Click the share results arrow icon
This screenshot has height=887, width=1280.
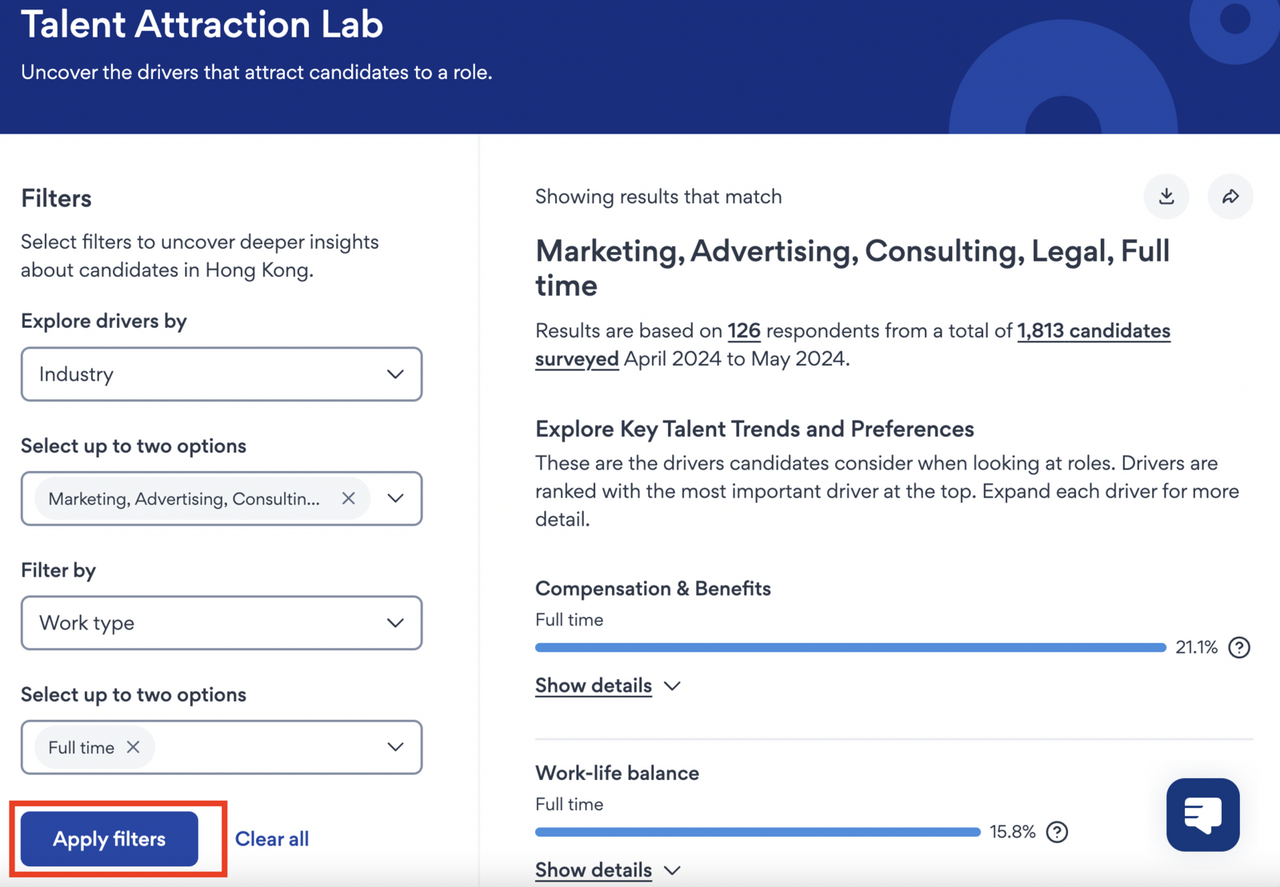click(1230, 197)
